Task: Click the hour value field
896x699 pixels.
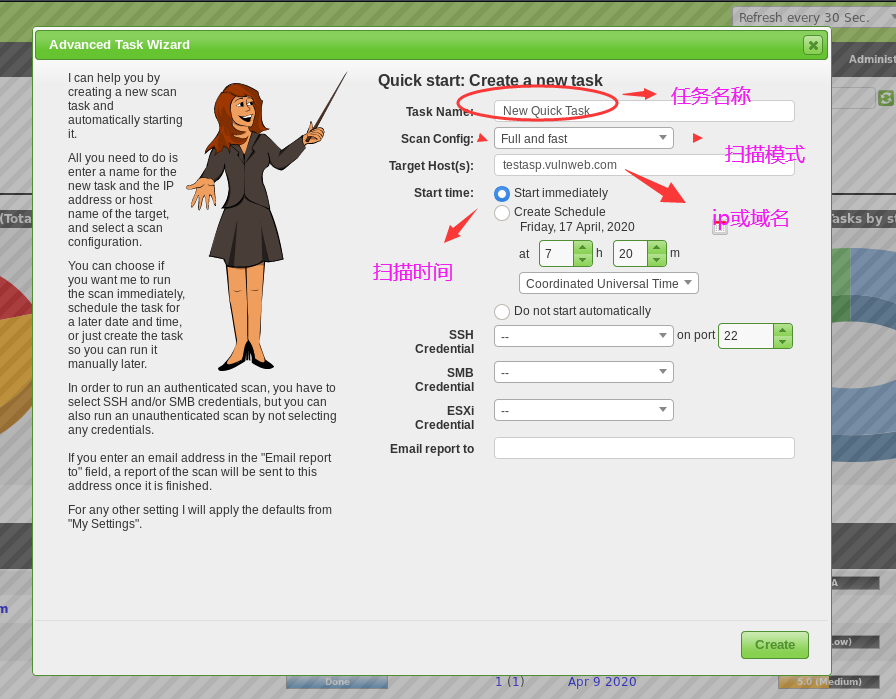Action: [556, 254]
